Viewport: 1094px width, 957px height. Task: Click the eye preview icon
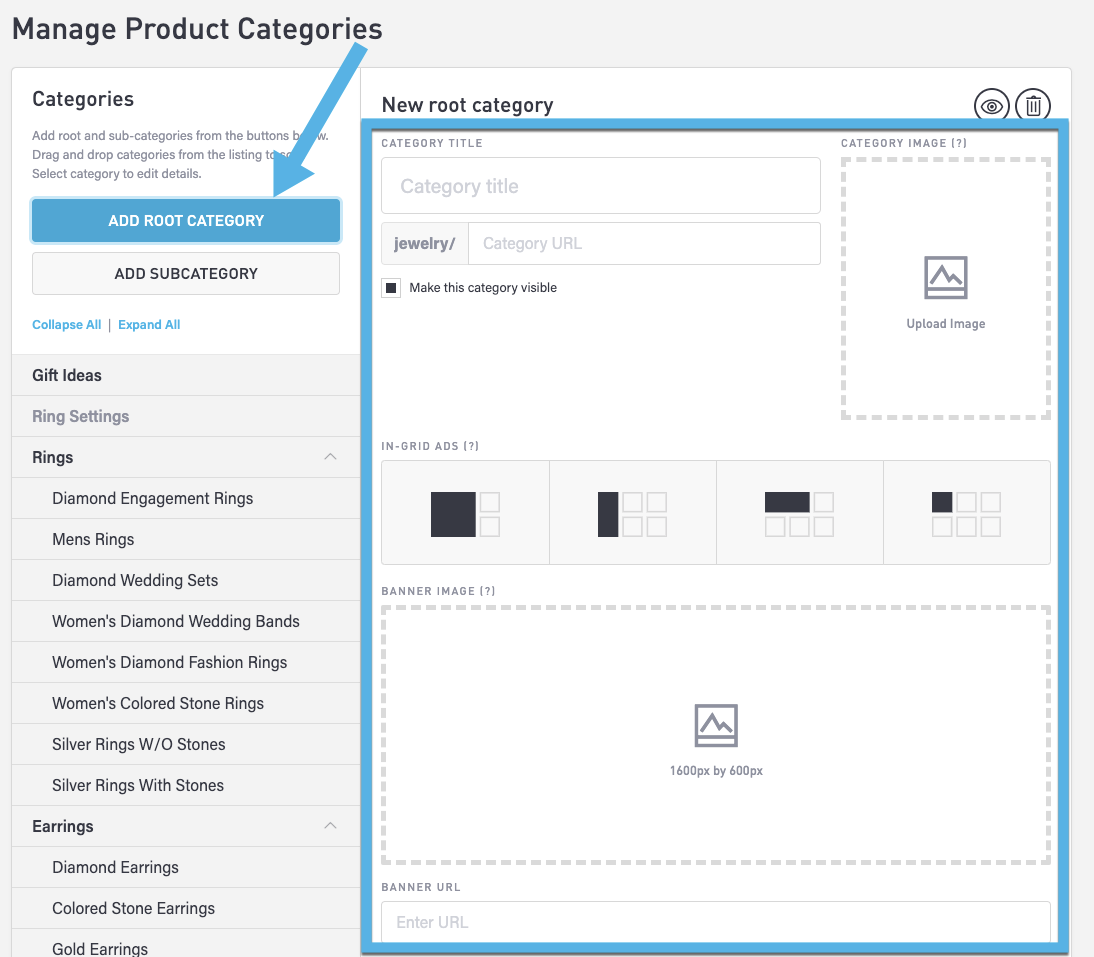pos(991,105)
